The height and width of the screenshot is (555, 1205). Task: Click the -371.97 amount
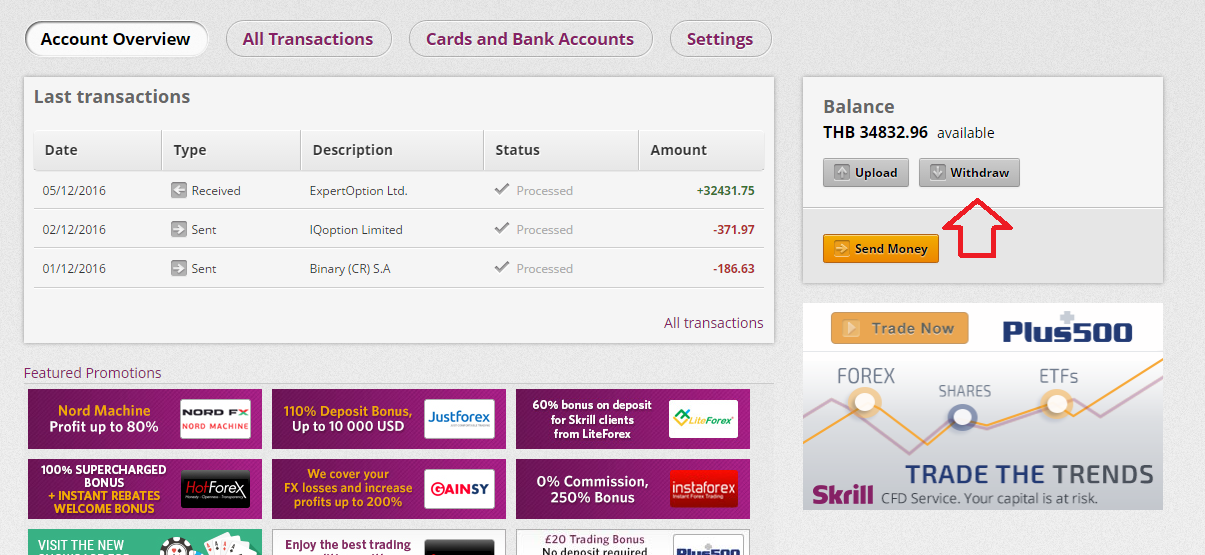click(x=734, y=229)
